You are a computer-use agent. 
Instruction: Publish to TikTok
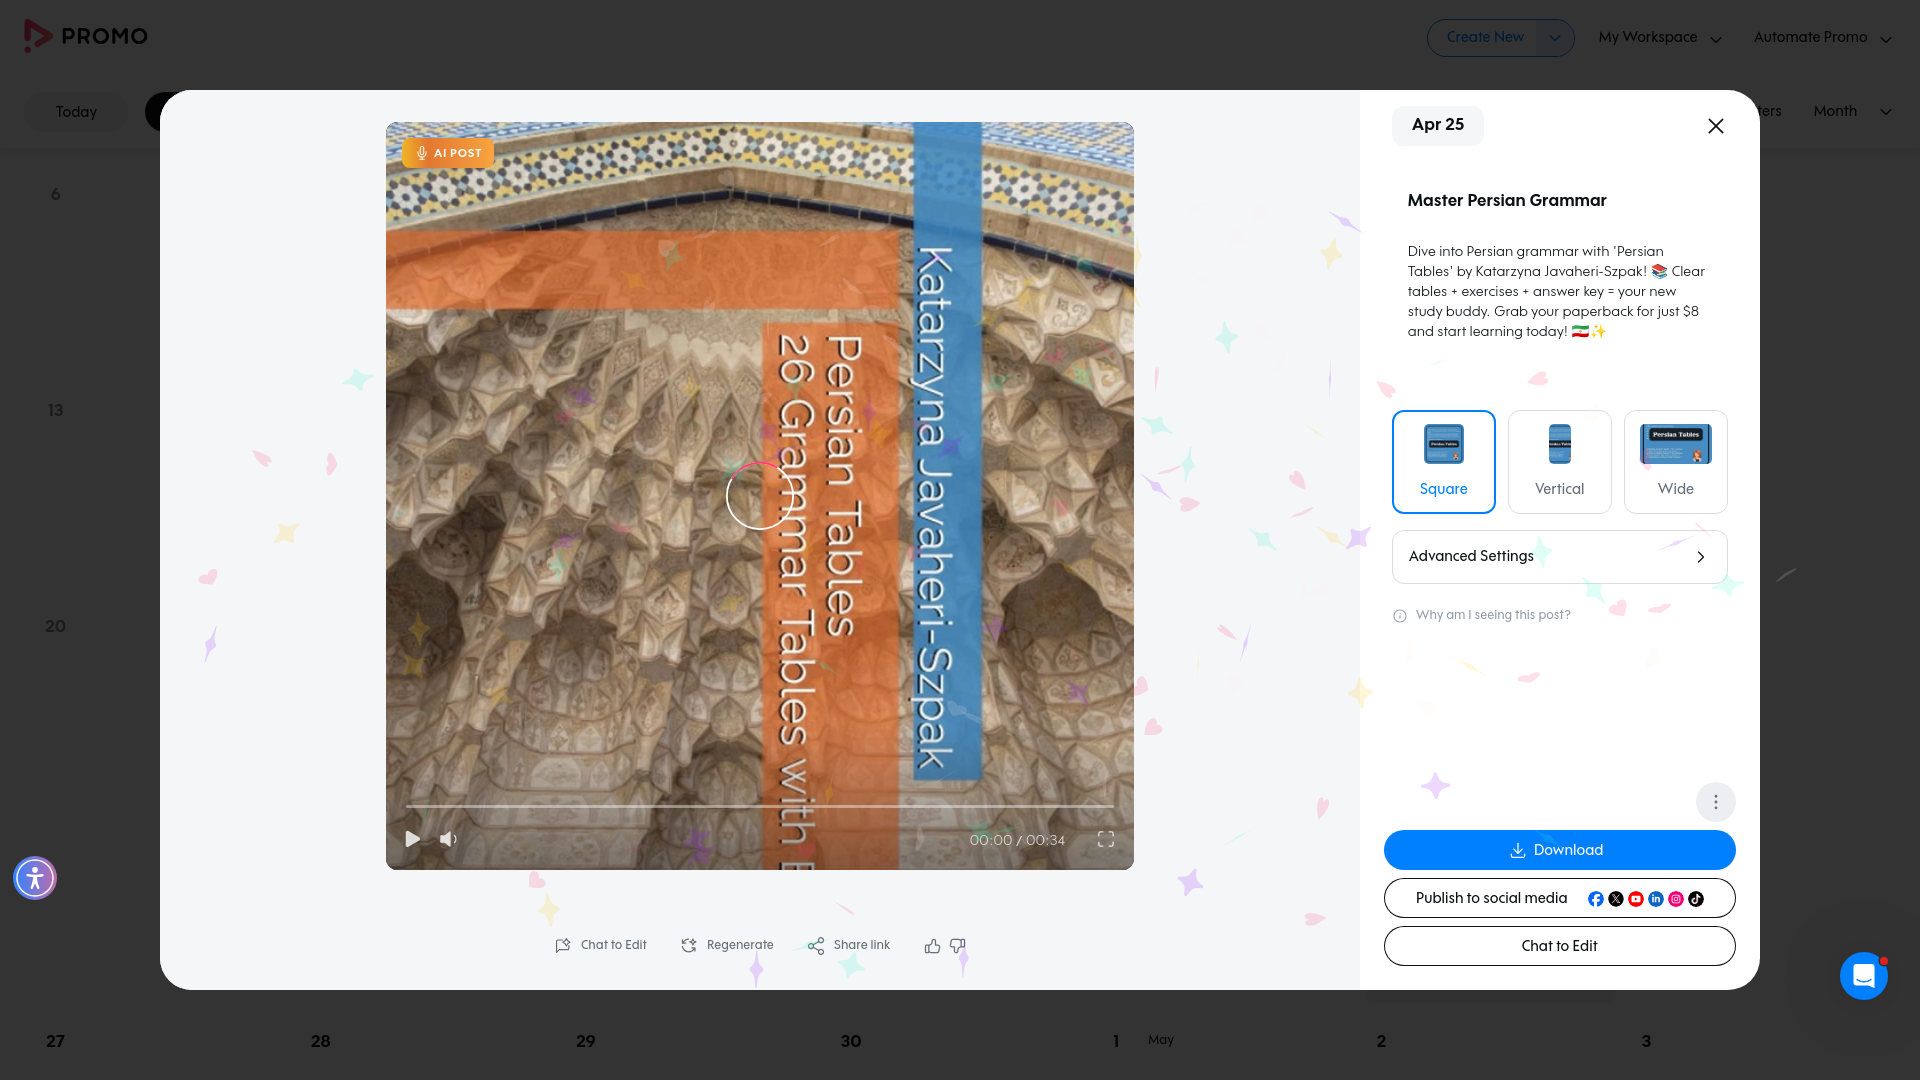pos(1696,898)
